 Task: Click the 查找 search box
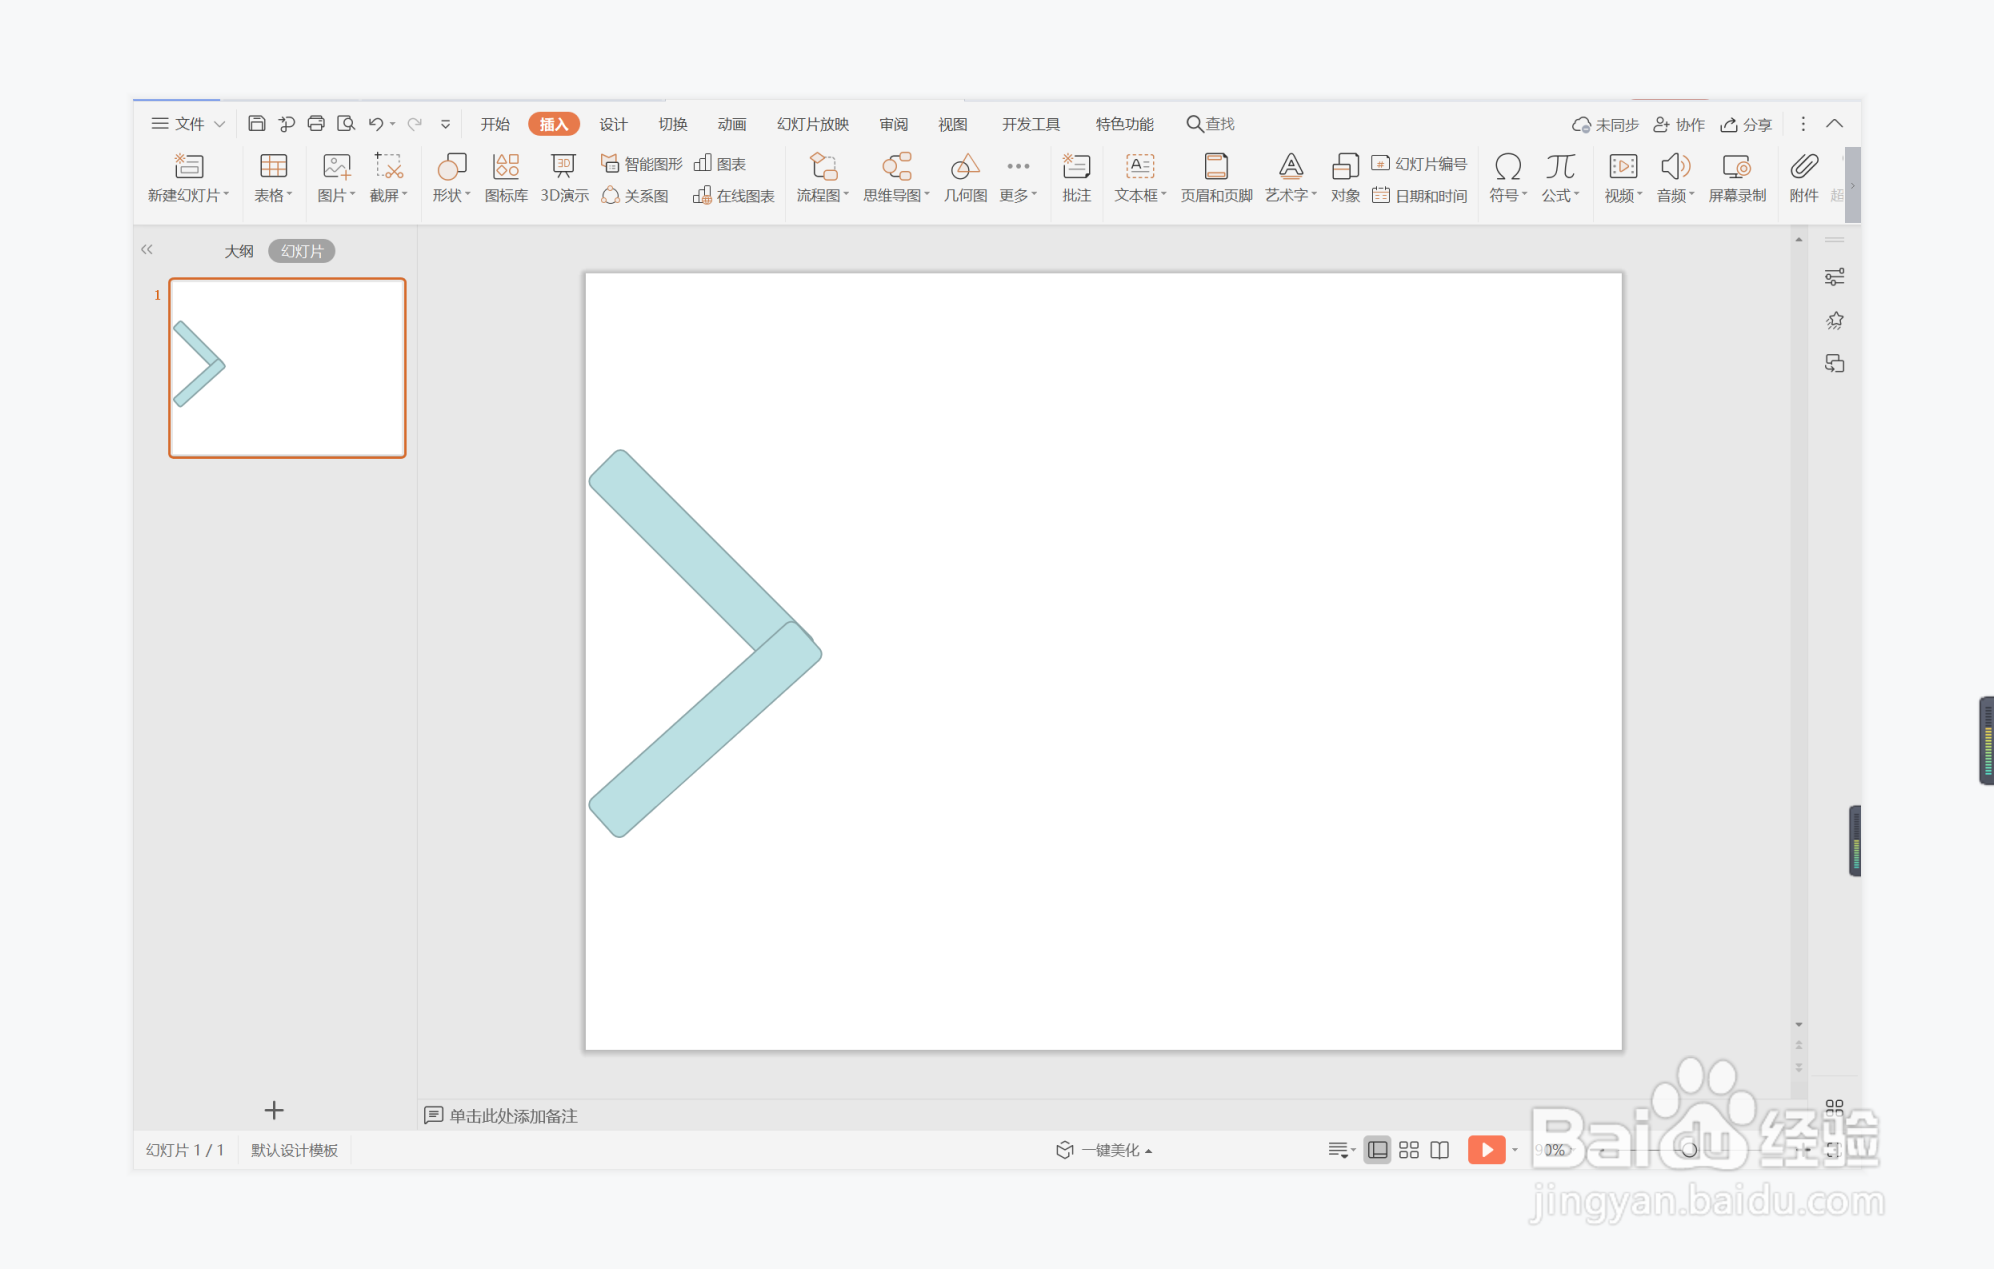(x=1210, y=124)
